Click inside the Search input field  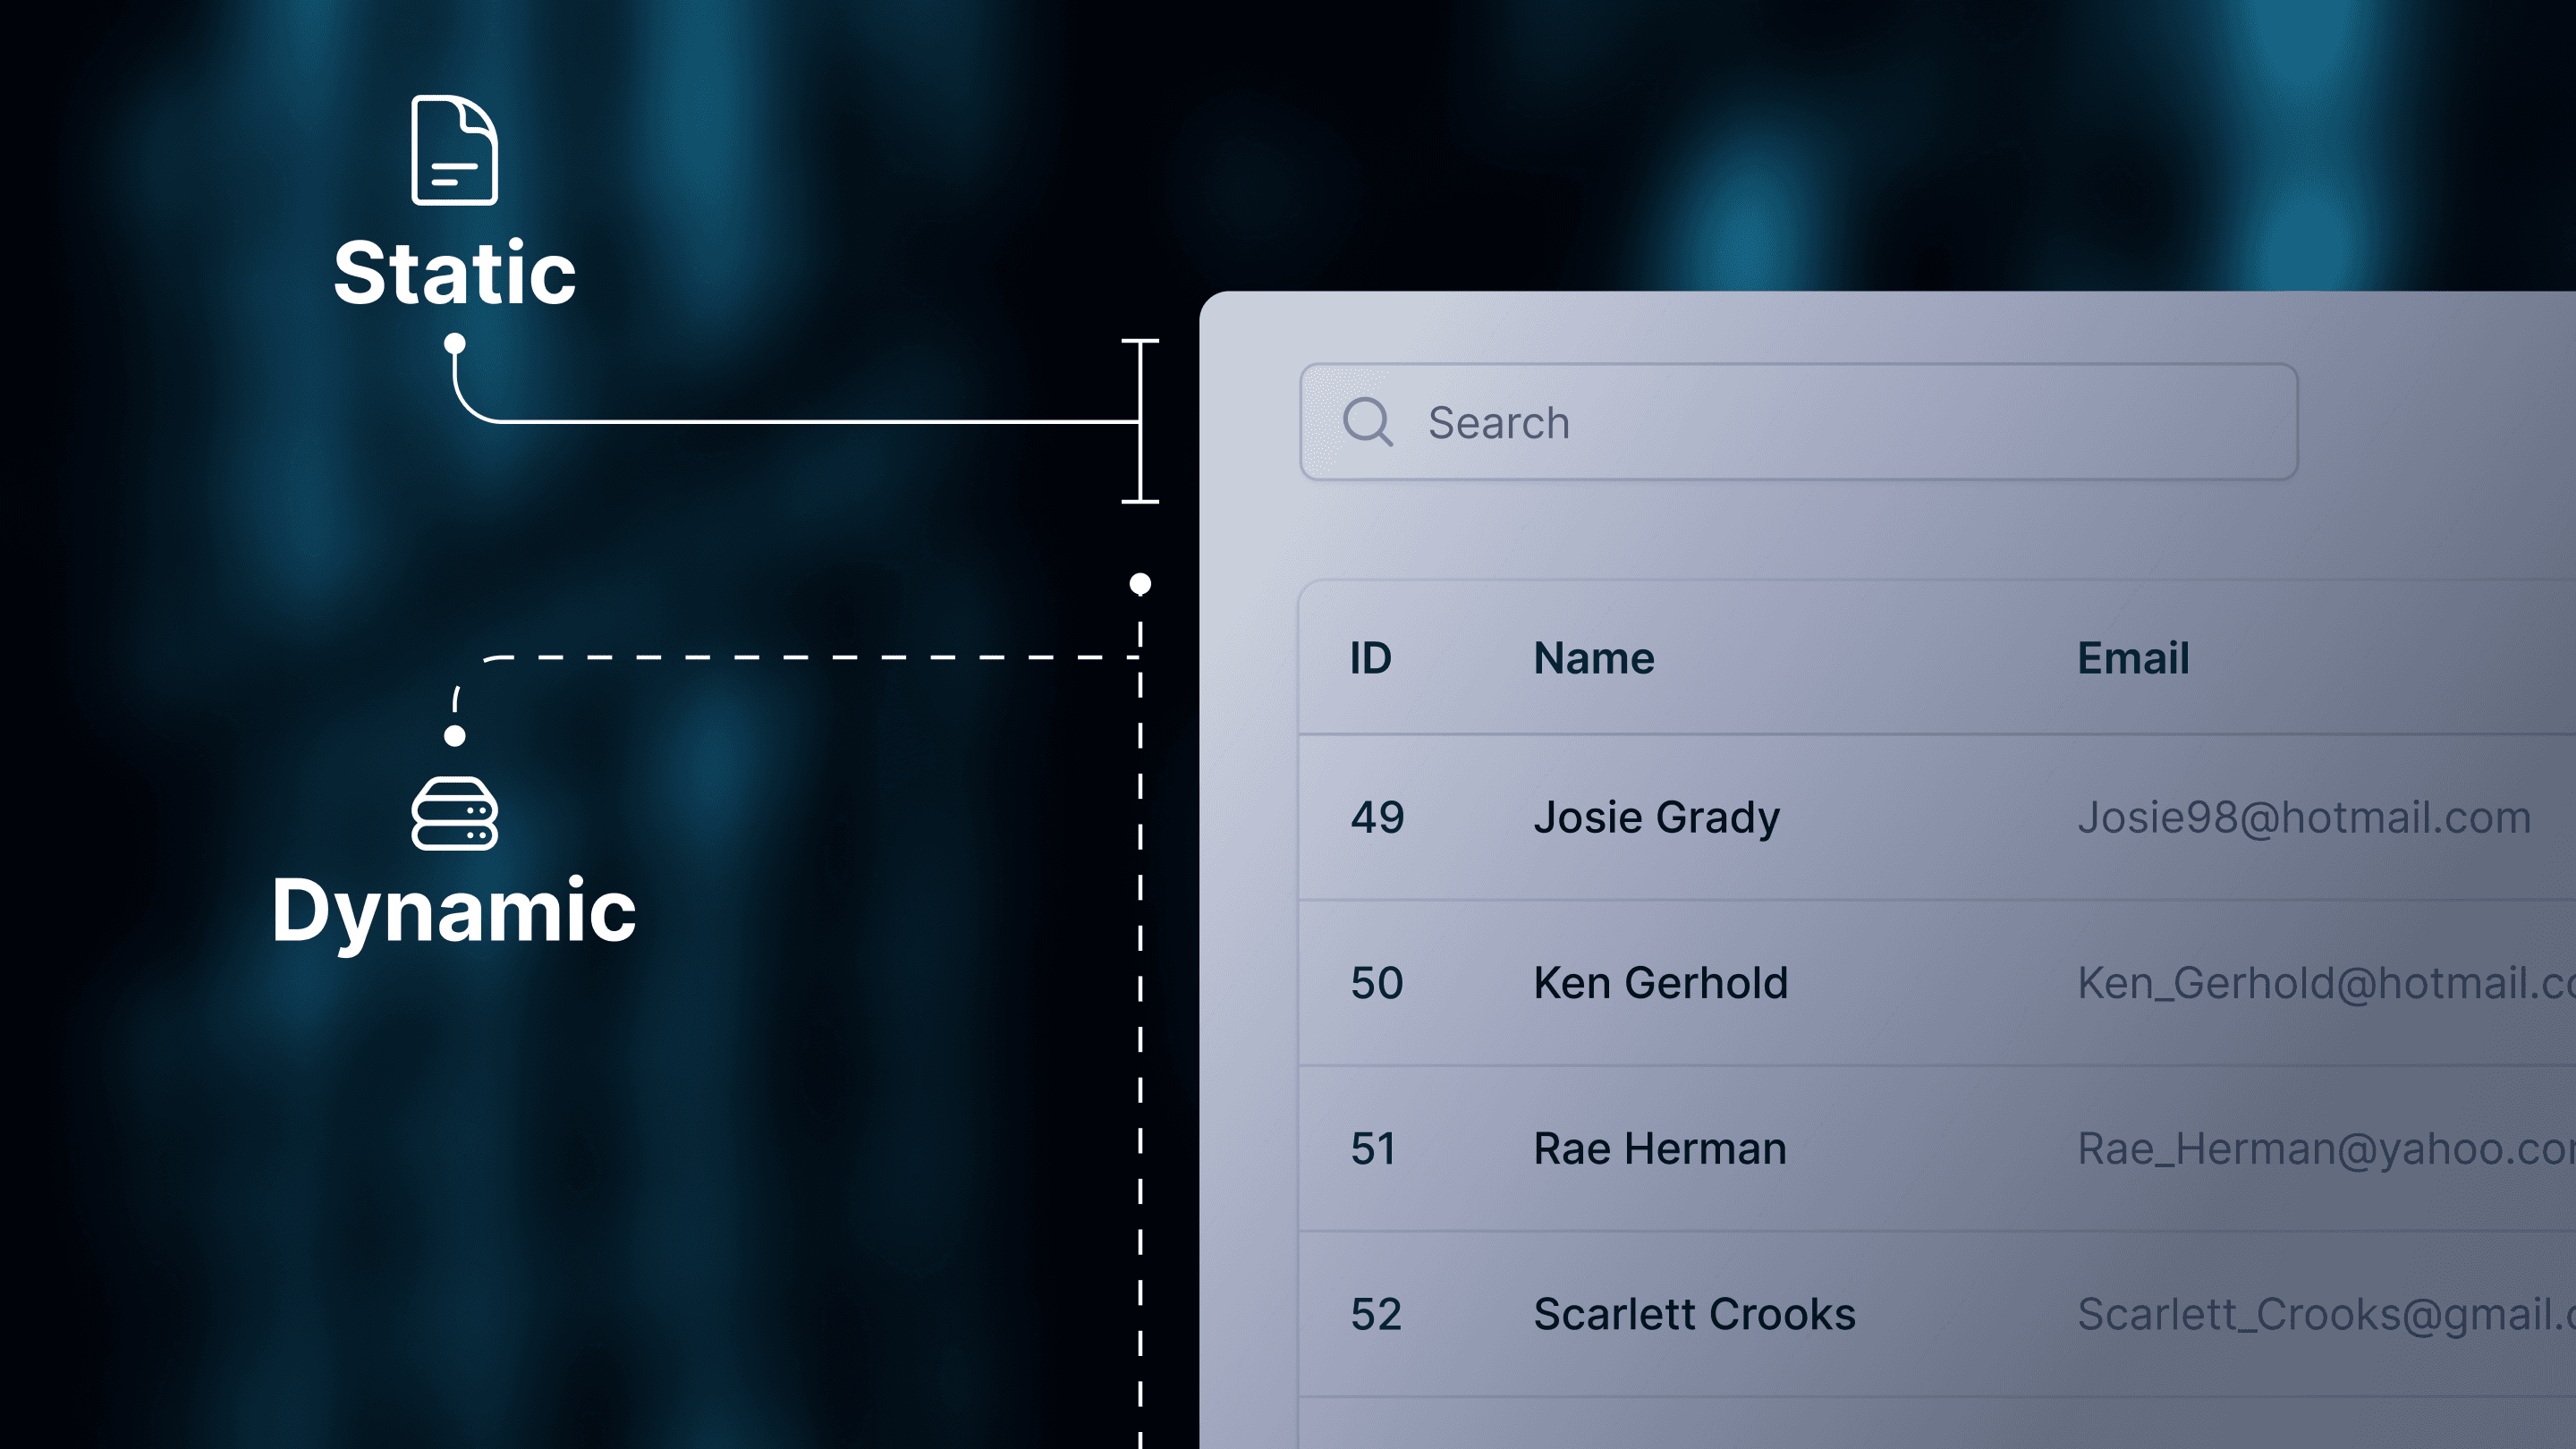tap(1798, 422)
